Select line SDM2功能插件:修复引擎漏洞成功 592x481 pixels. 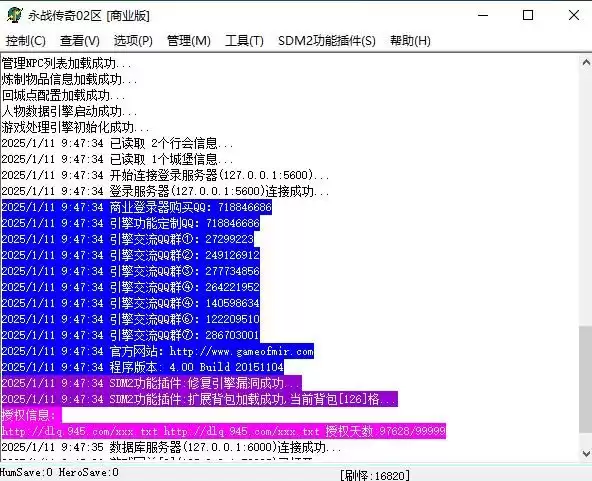(x=152, y=384)
